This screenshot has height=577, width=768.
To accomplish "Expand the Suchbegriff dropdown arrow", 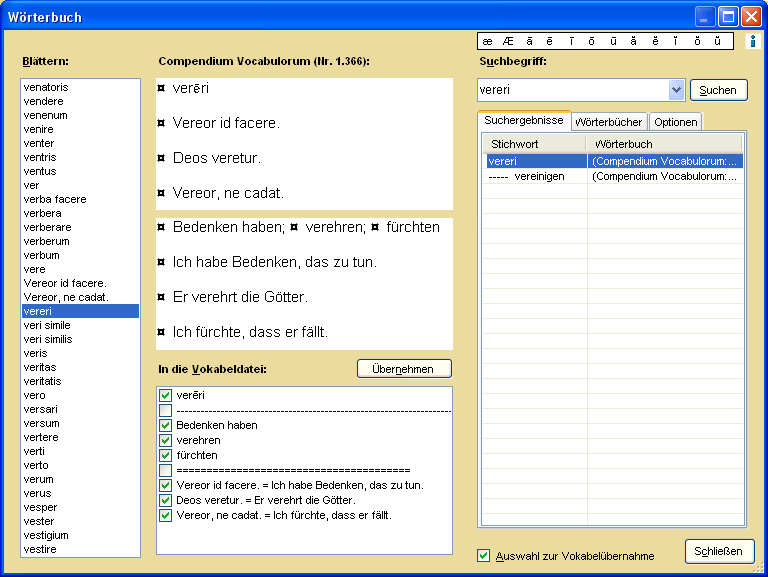I will 676,90.
